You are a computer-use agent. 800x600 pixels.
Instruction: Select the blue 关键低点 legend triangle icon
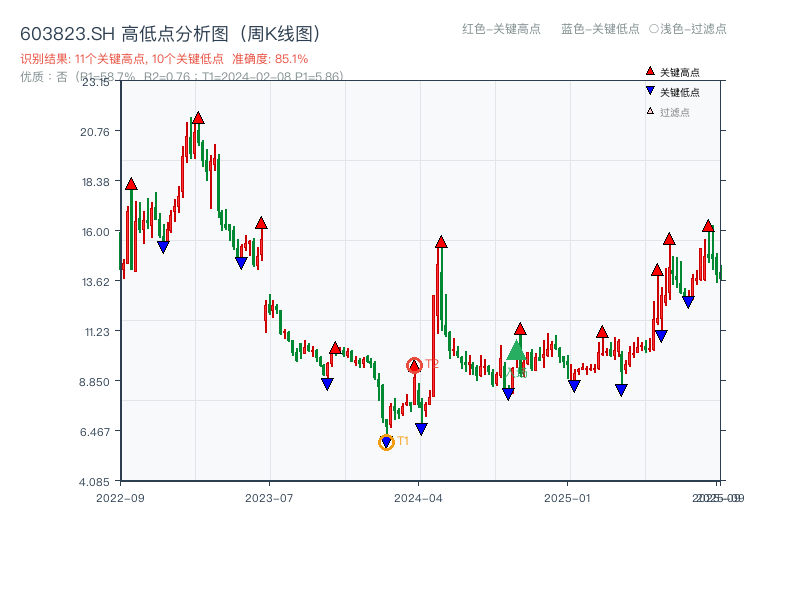pyautogui.click(x=648, y=89)
